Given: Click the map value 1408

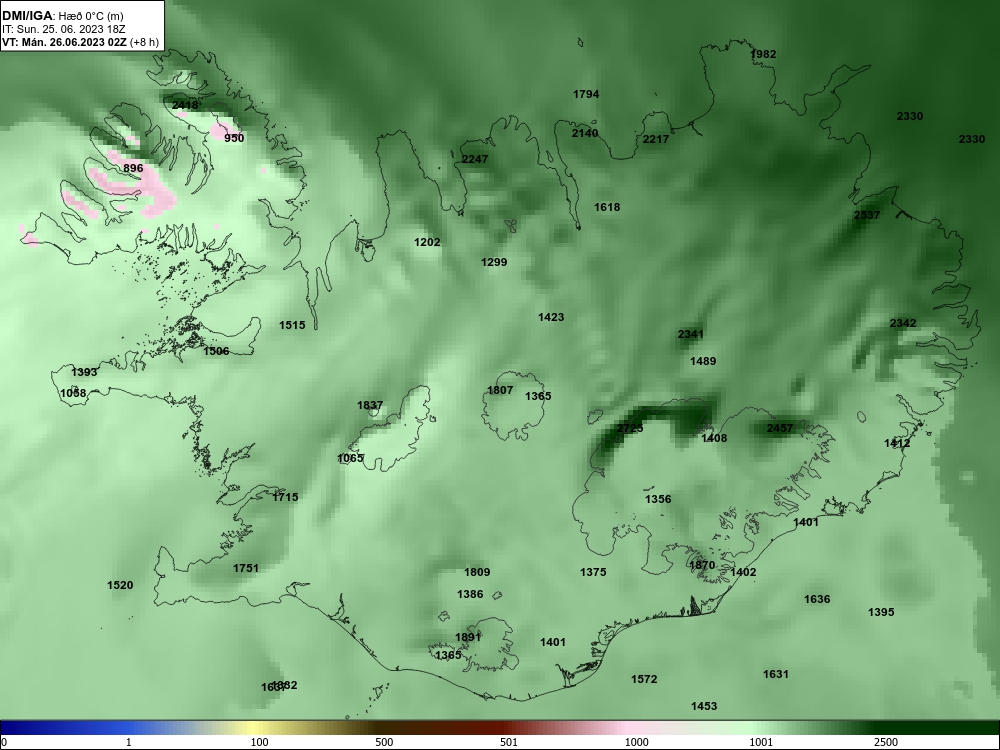Looking at the screenshot, I should (714, 438).
